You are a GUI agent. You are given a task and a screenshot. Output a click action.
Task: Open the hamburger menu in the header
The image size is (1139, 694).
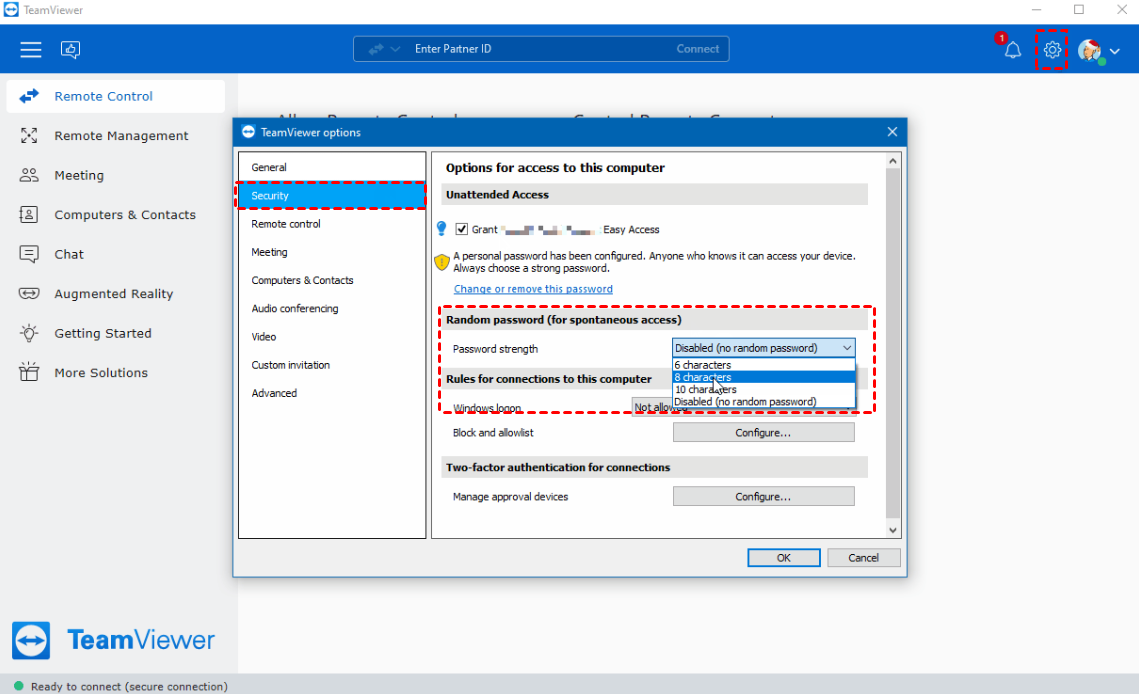(31, 49)
